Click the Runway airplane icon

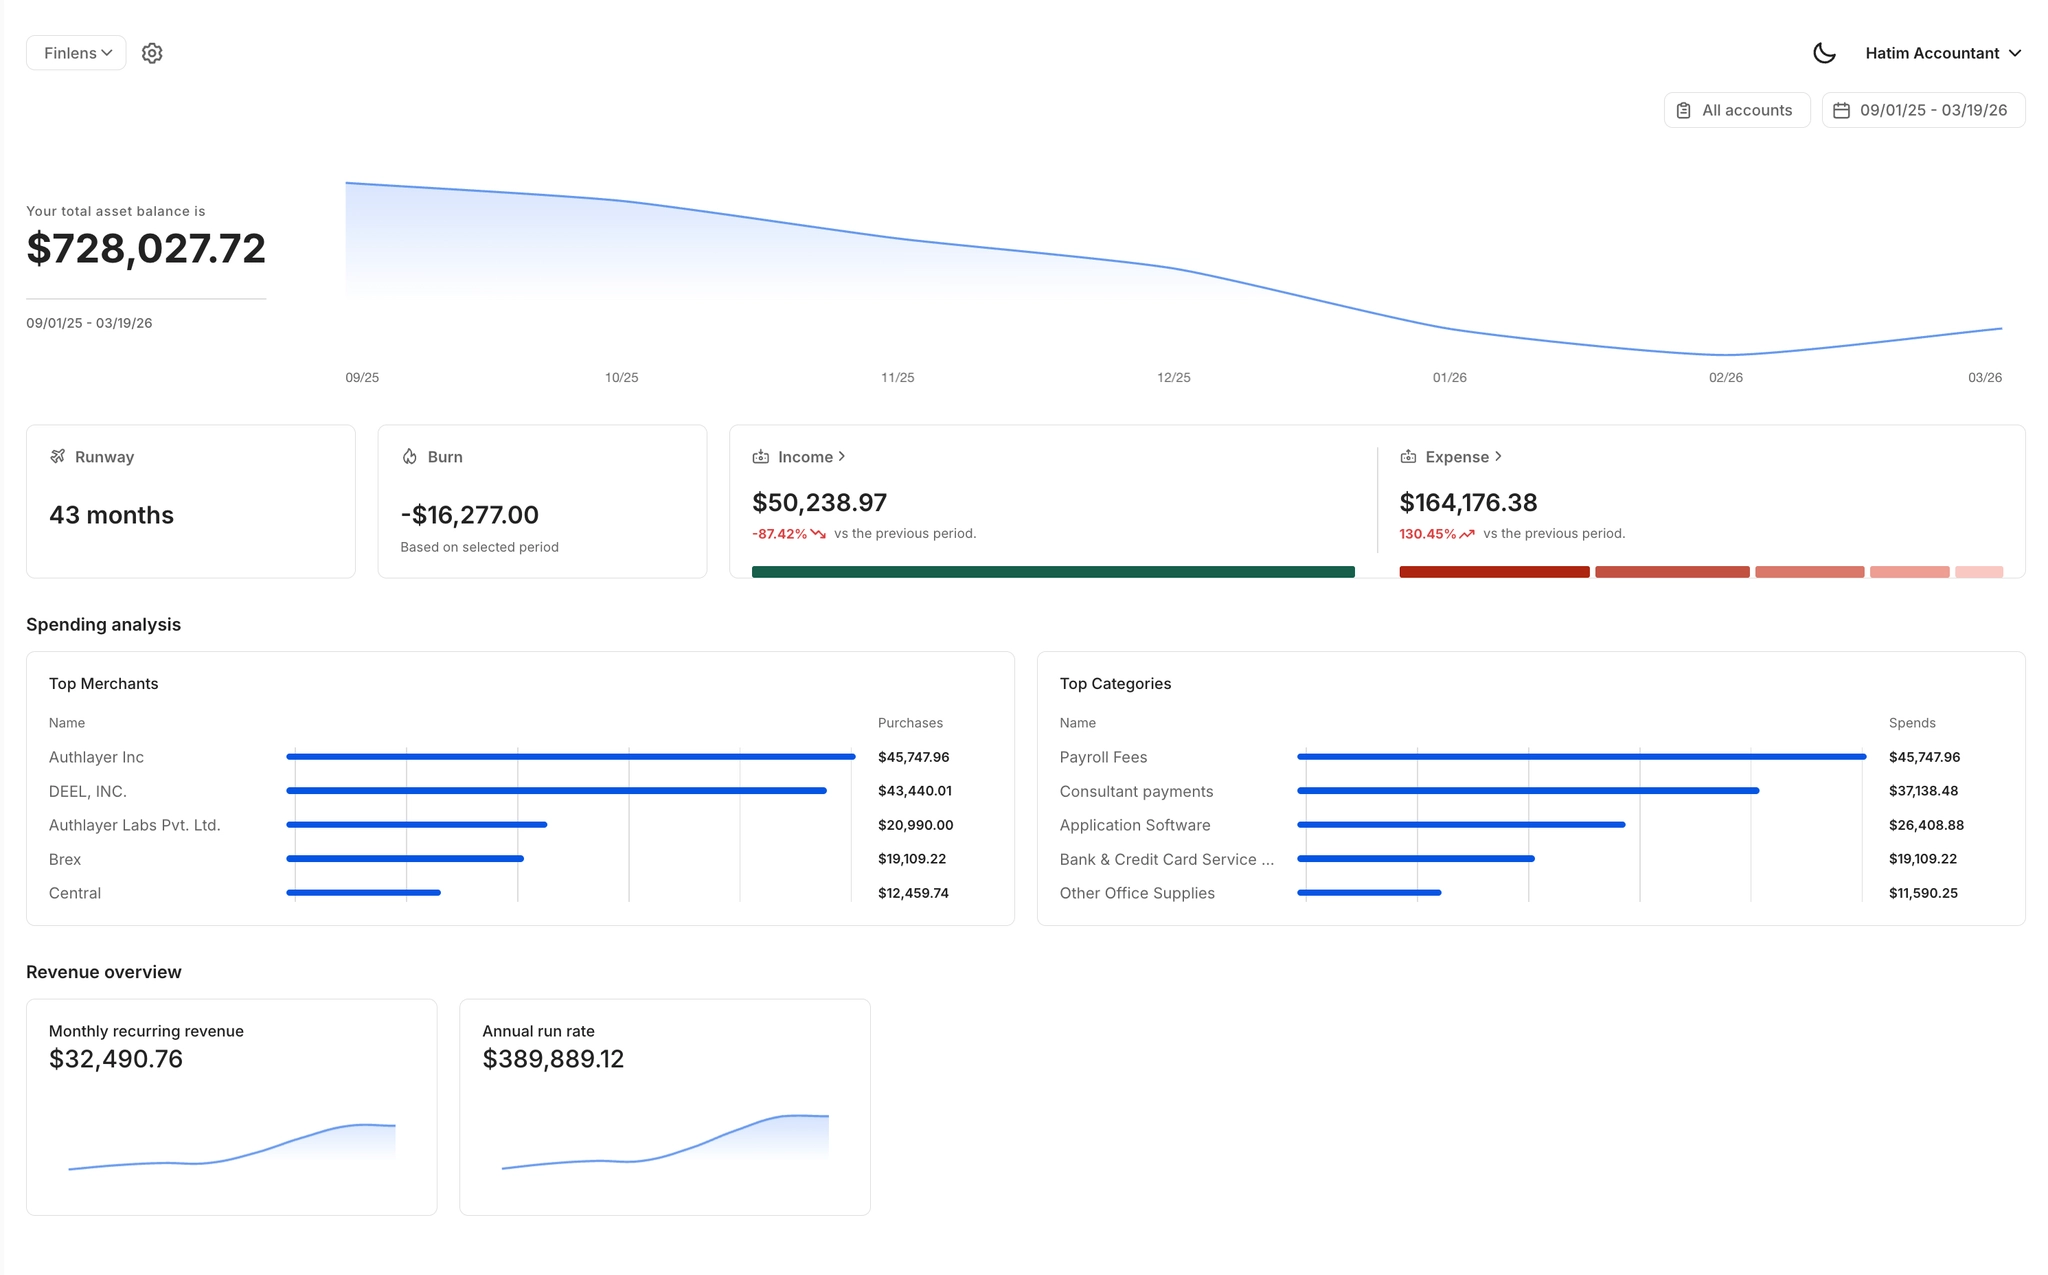pos(58,457)
